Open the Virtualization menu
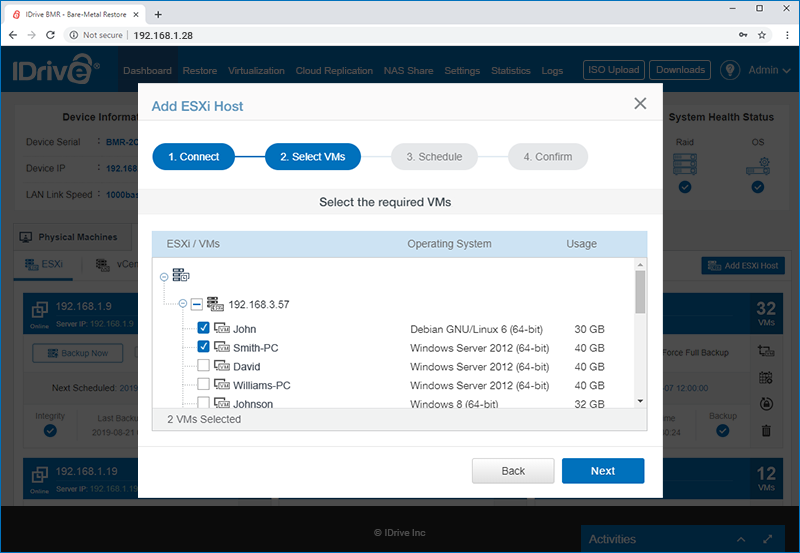 tap(256, 70)
